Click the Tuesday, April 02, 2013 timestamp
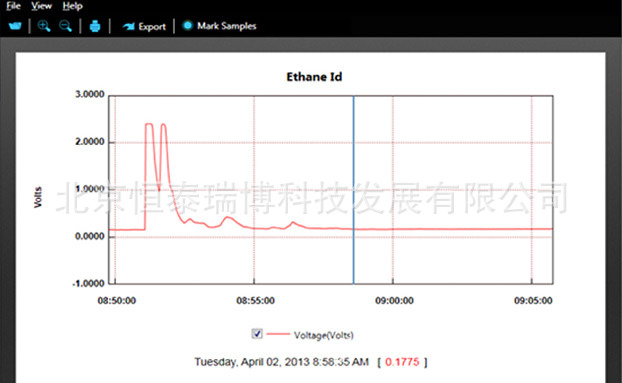 281,362
